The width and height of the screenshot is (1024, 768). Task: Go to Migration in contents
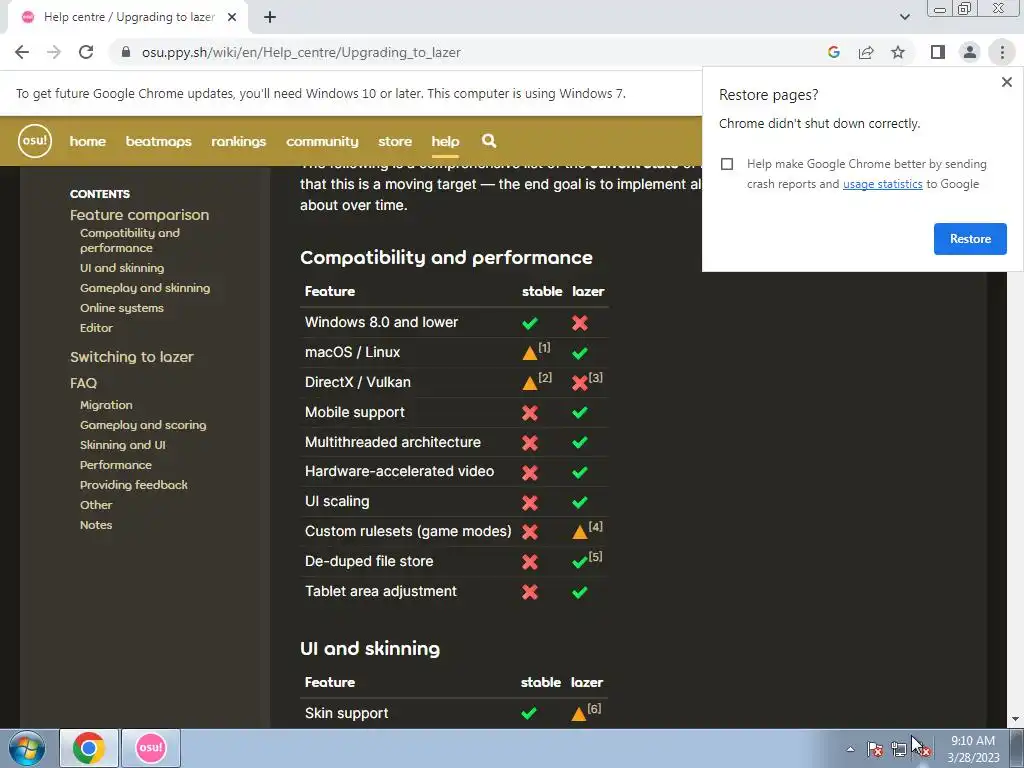pos(106,405)
